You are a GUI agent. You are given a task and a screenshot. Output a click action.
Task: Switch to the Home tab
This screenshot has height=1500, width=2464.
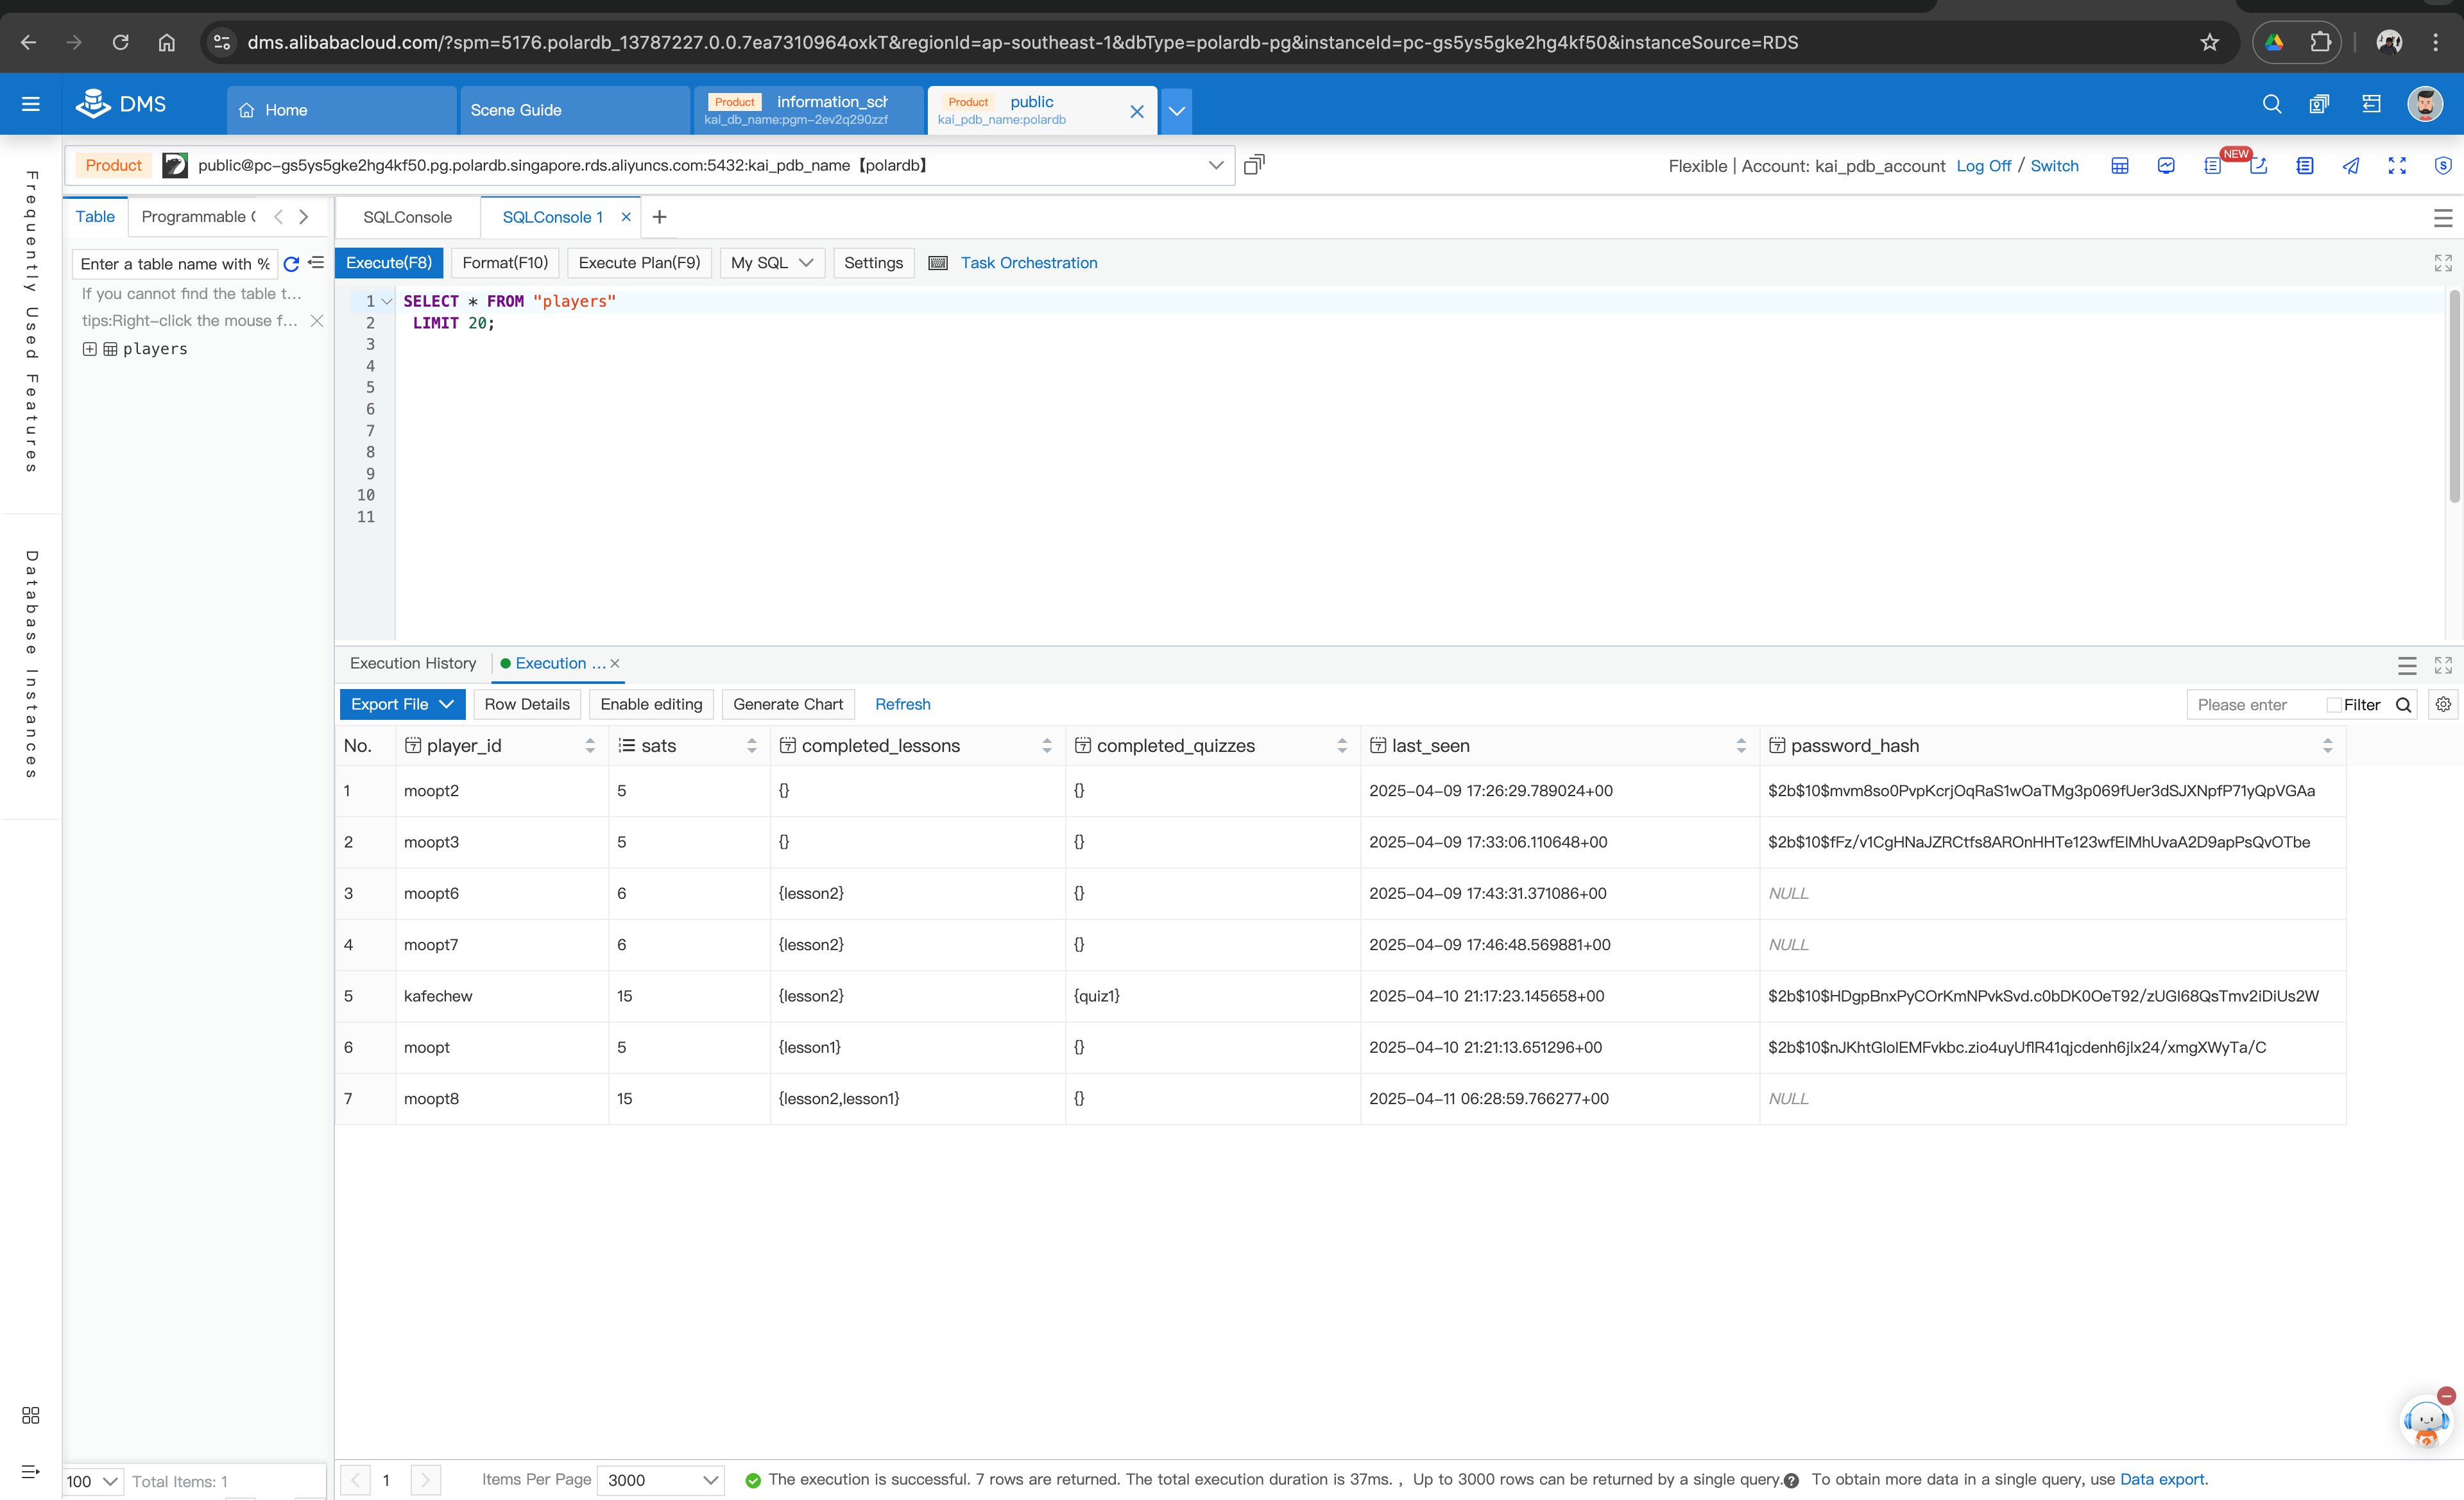(x=342, y=110)
